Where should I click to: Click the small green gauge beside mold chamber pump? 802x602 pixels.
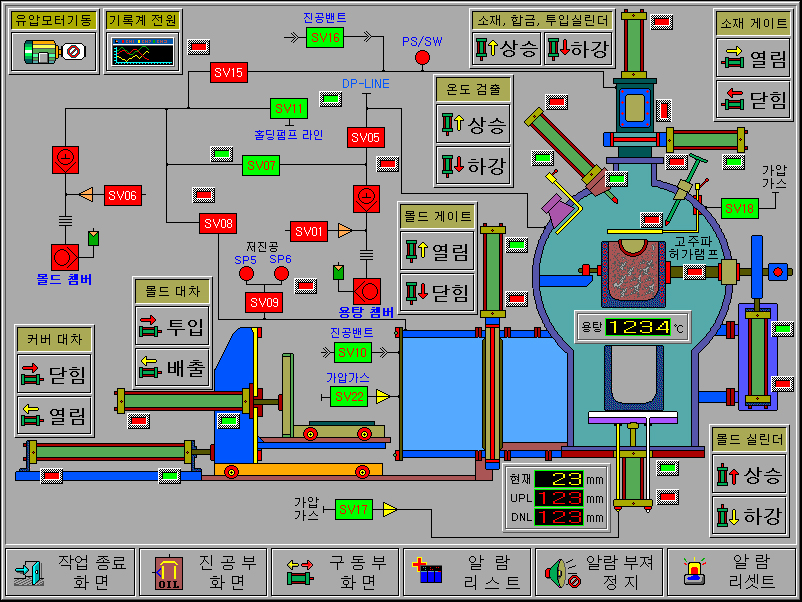(93, 238)
